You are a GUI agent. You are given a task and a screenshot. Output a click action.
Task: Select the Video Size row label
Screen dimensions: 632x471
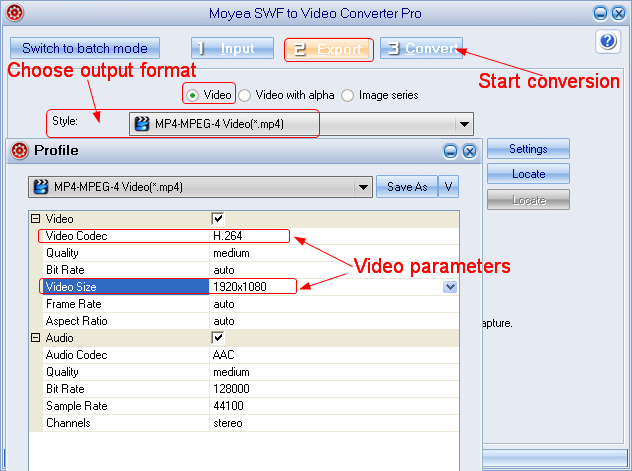71,287
